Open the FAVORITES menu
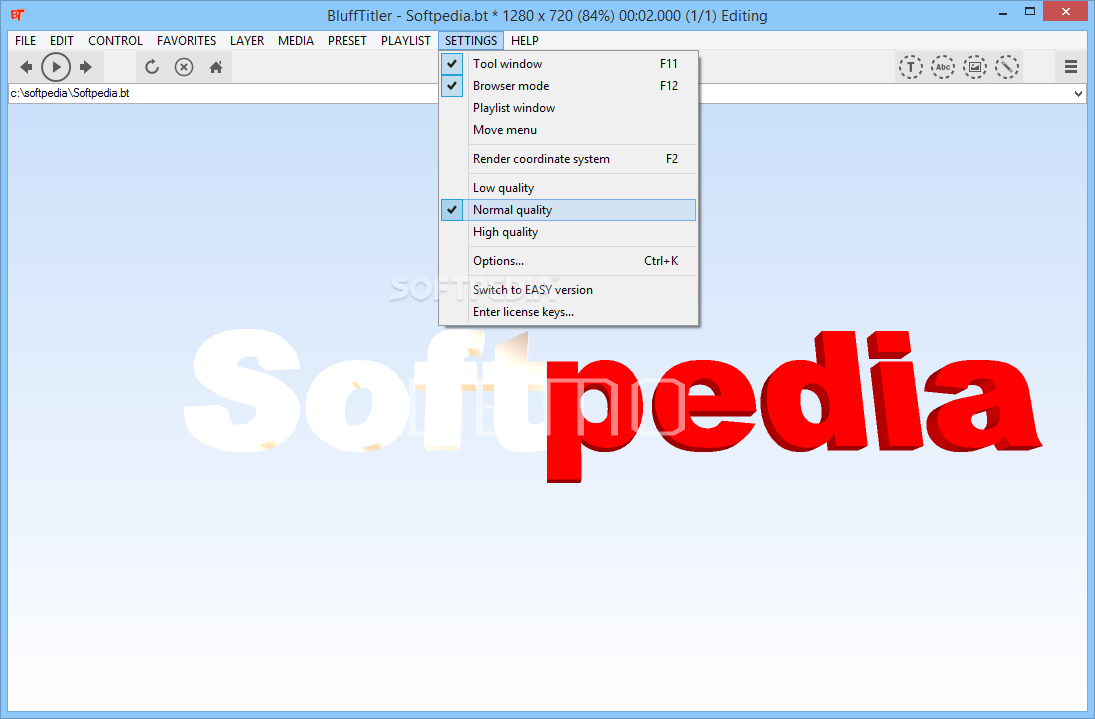Viewport: 1095px width, 719px height. 186,40
